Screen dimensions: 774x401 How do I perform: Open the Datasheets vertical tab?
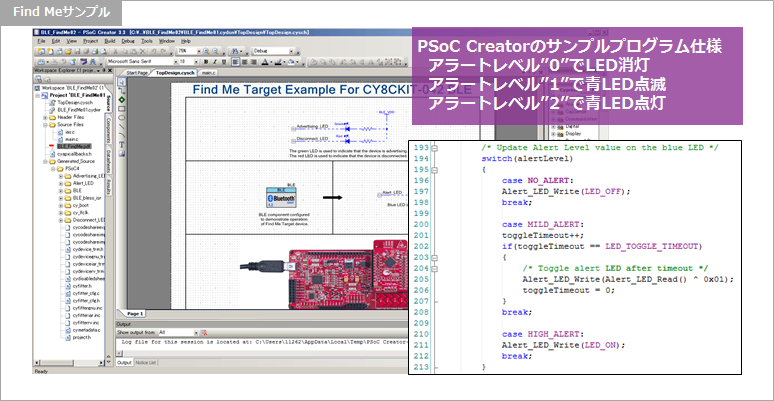pyautogui.click(x=109, y=160)
